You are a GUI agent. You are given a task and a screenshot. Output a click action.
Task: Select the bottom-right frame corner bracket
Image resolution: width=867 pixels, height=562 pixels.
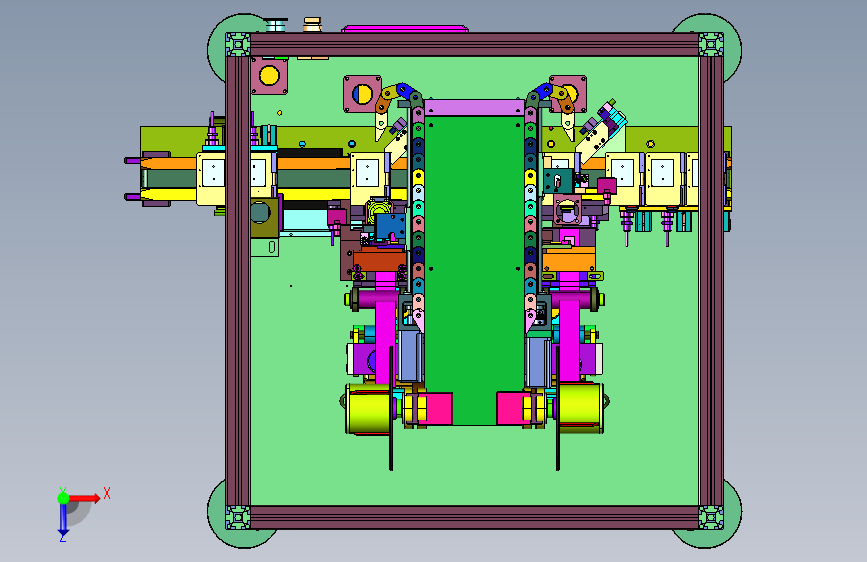(711, 517)
